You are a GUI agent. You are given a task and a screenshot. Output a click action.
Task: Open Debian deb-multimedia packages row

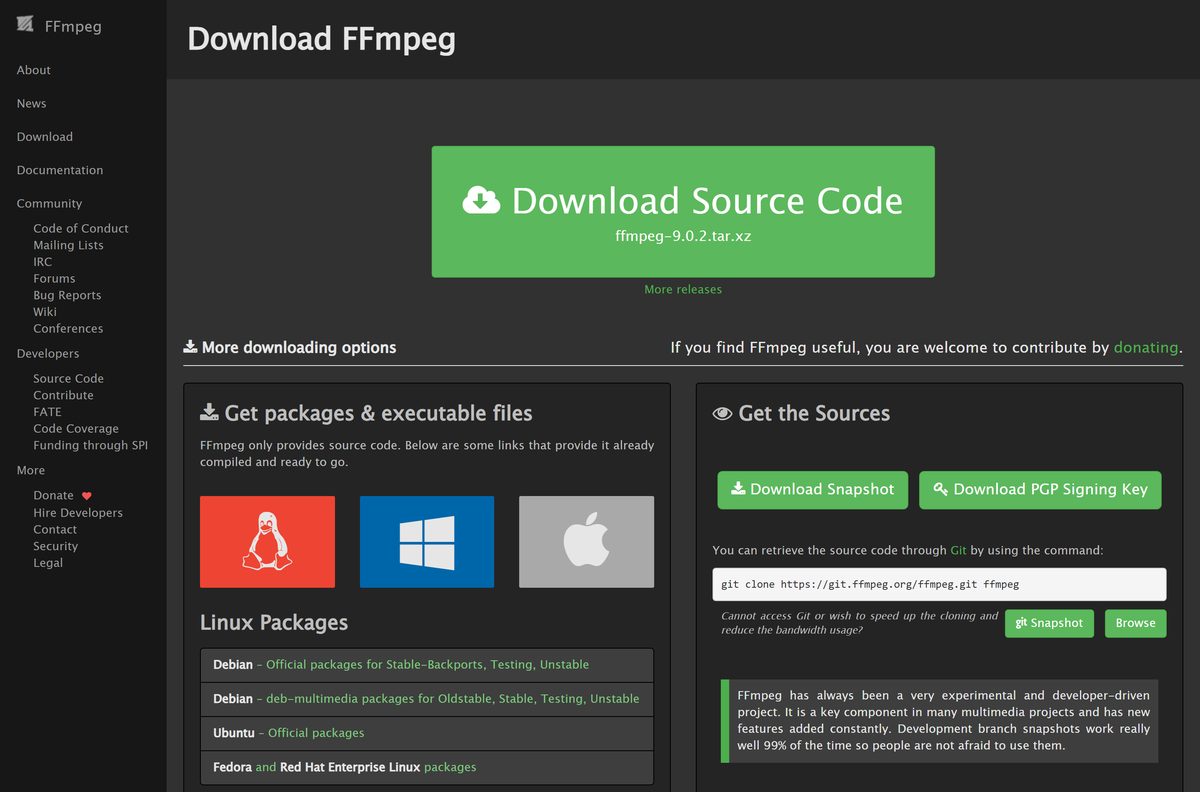pos(427,699)
